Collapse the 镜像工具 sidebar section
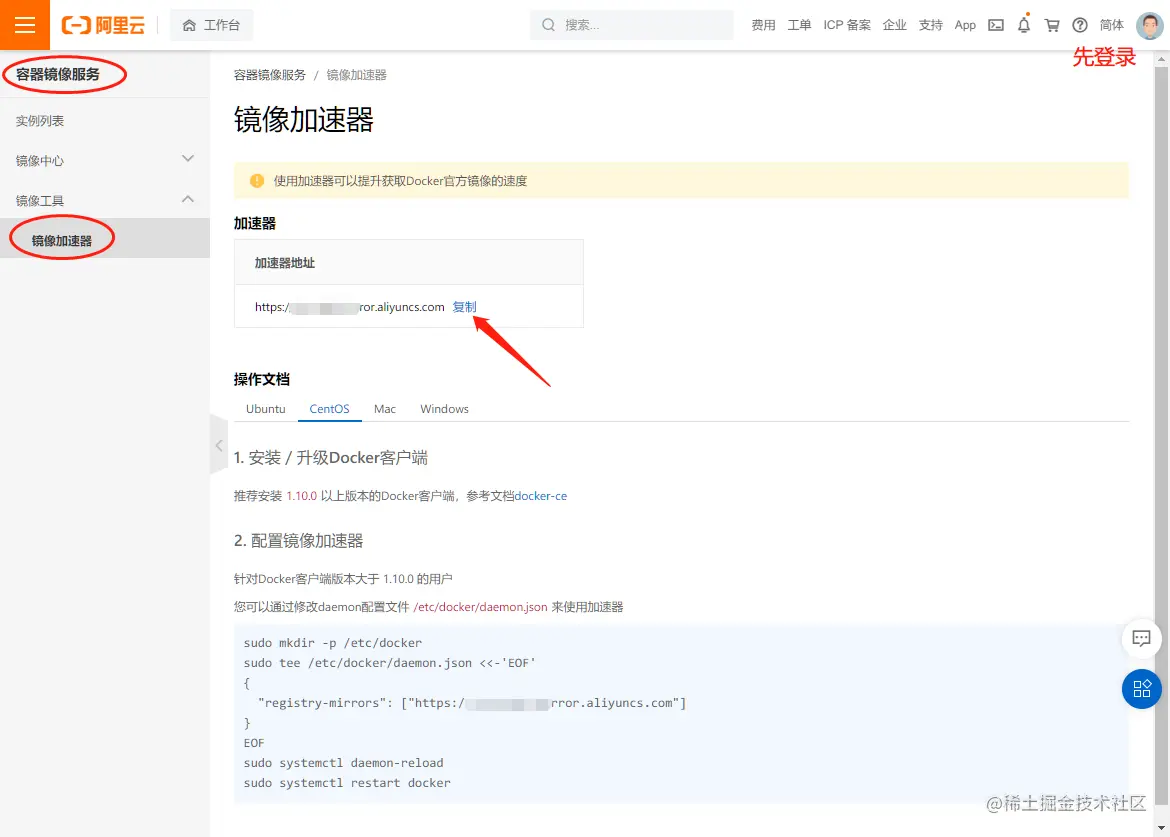The width and height of the screenshot is (1170, 837). coord(104,200)
